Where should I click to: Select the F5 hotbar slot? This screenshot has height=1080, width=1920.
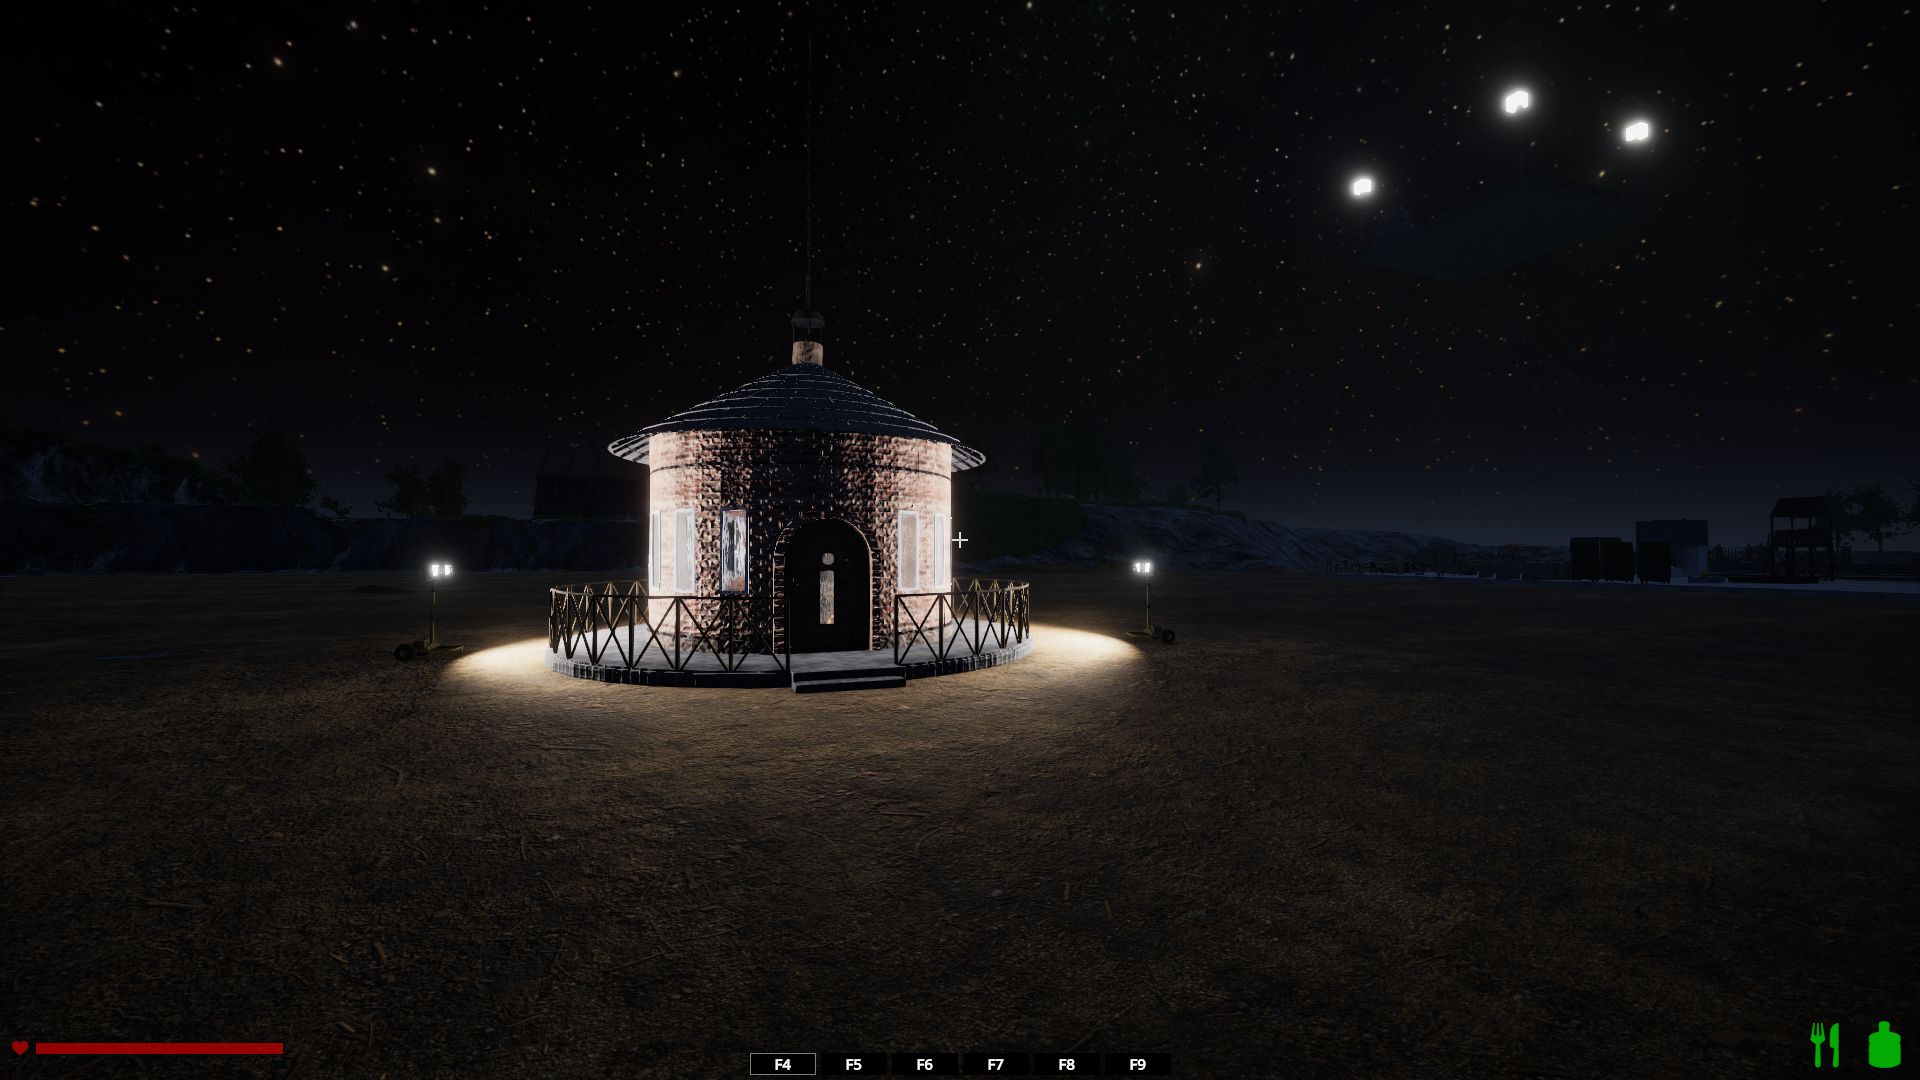pyautogui.click(x=853, y=1064)
